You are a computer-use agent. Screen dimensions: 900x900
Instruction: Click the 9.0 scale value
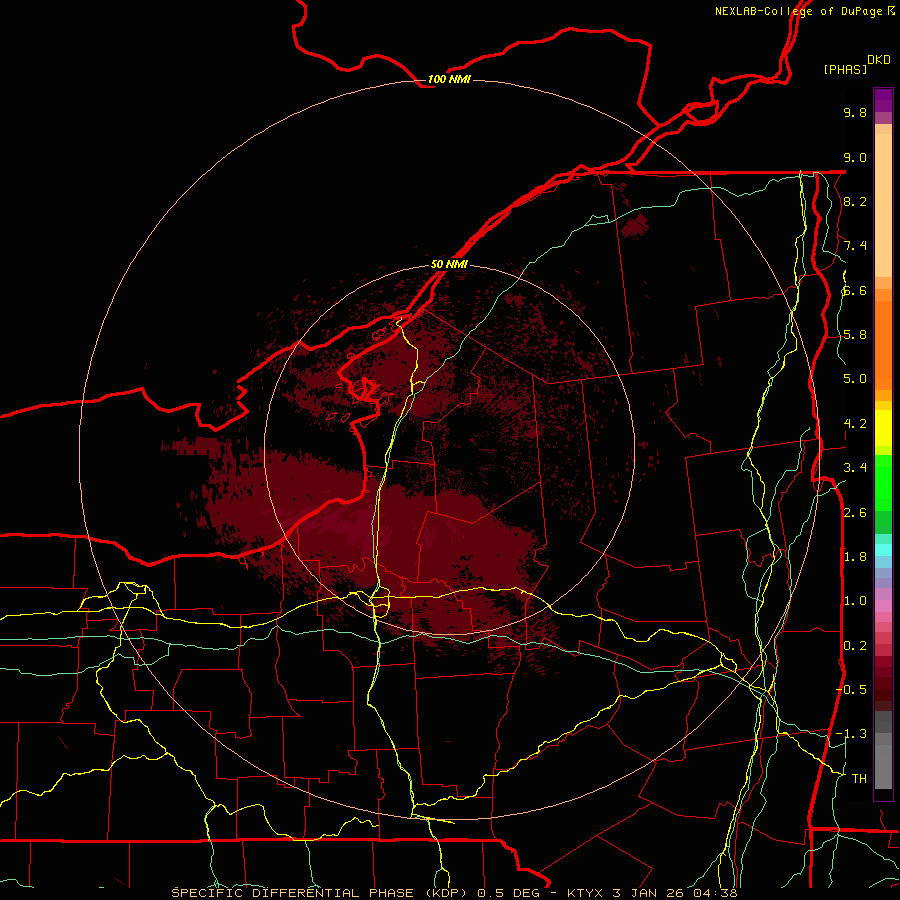855,157
